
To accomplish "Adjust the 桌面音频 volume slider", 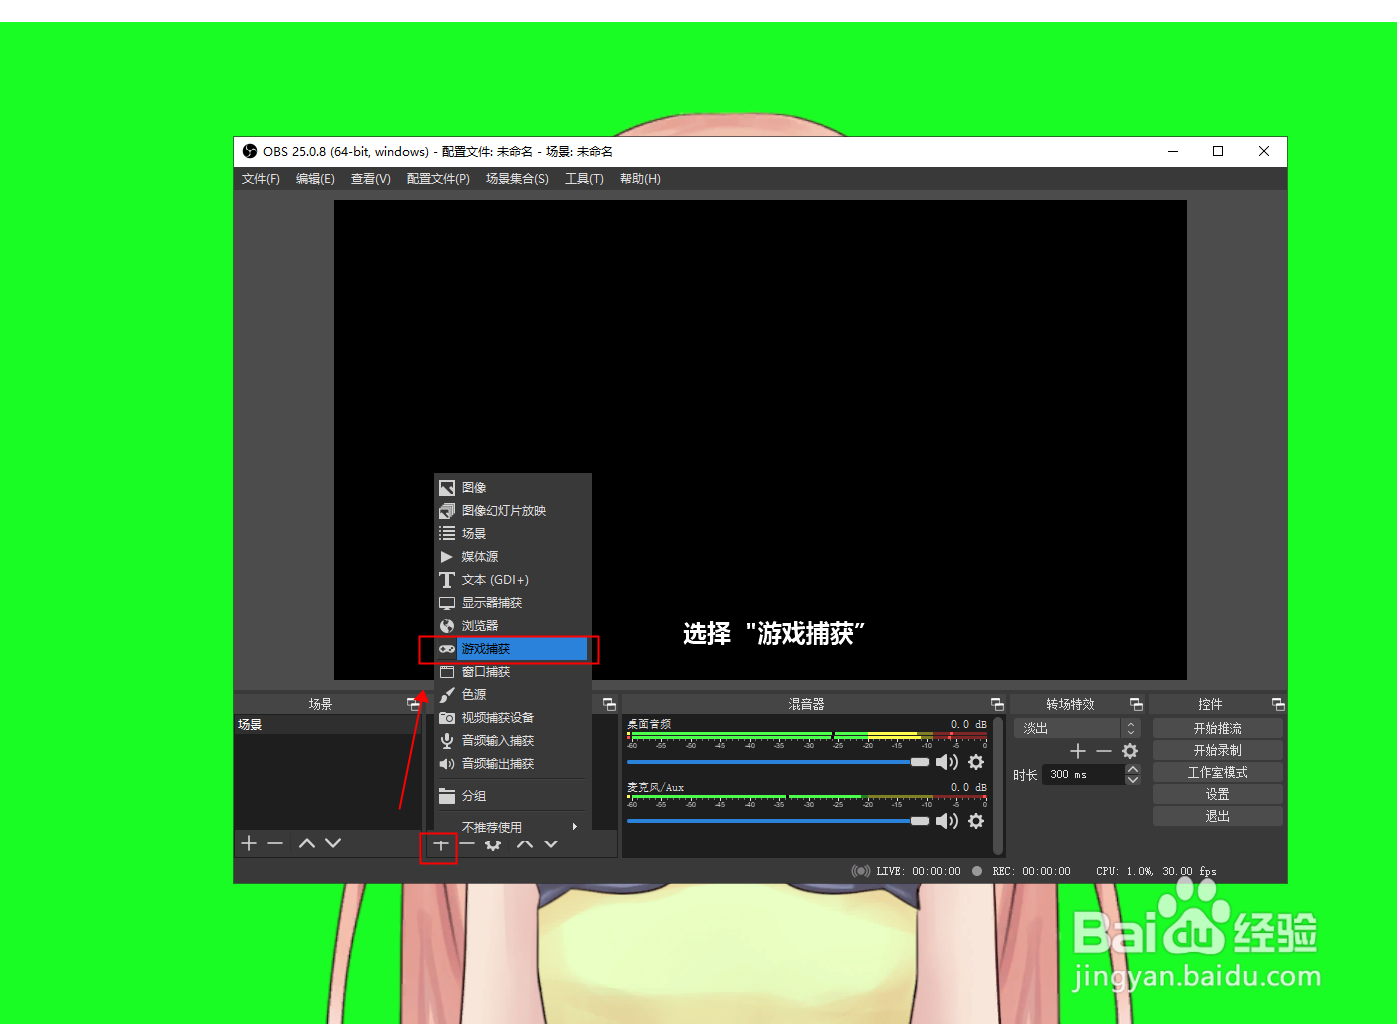I will [778, 762].
